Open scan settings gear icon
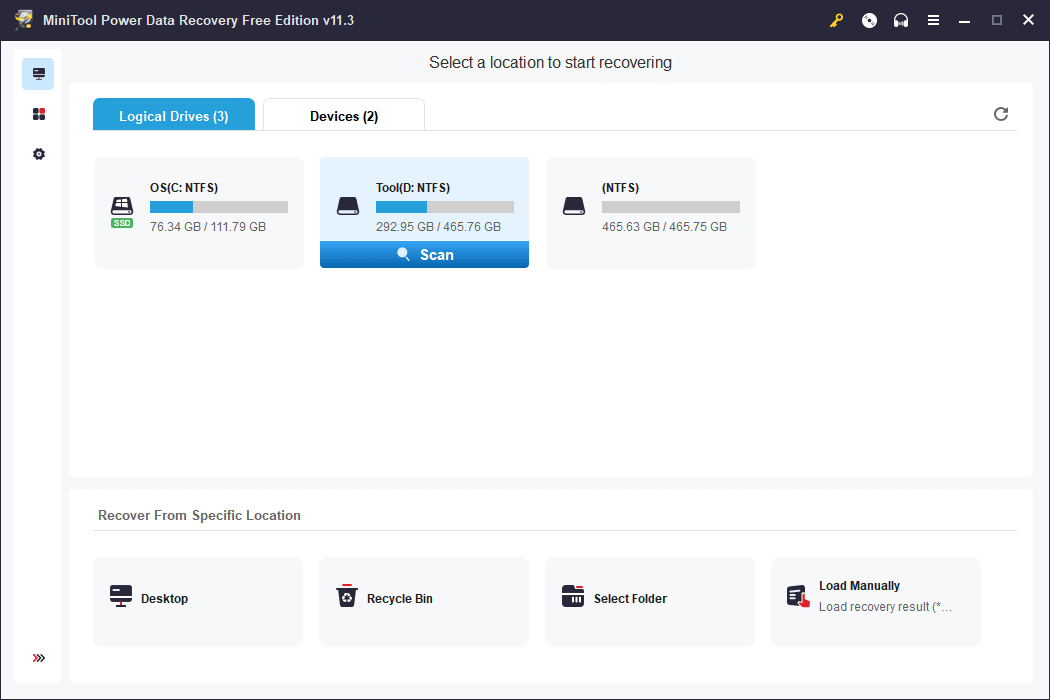The width and height of the screenshot is (1050, 700). [39, 154]
